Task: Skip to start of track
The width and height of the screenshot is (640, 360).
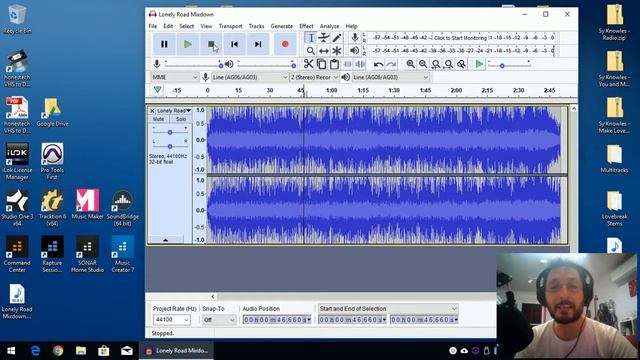Action: (x=234, y=44)
